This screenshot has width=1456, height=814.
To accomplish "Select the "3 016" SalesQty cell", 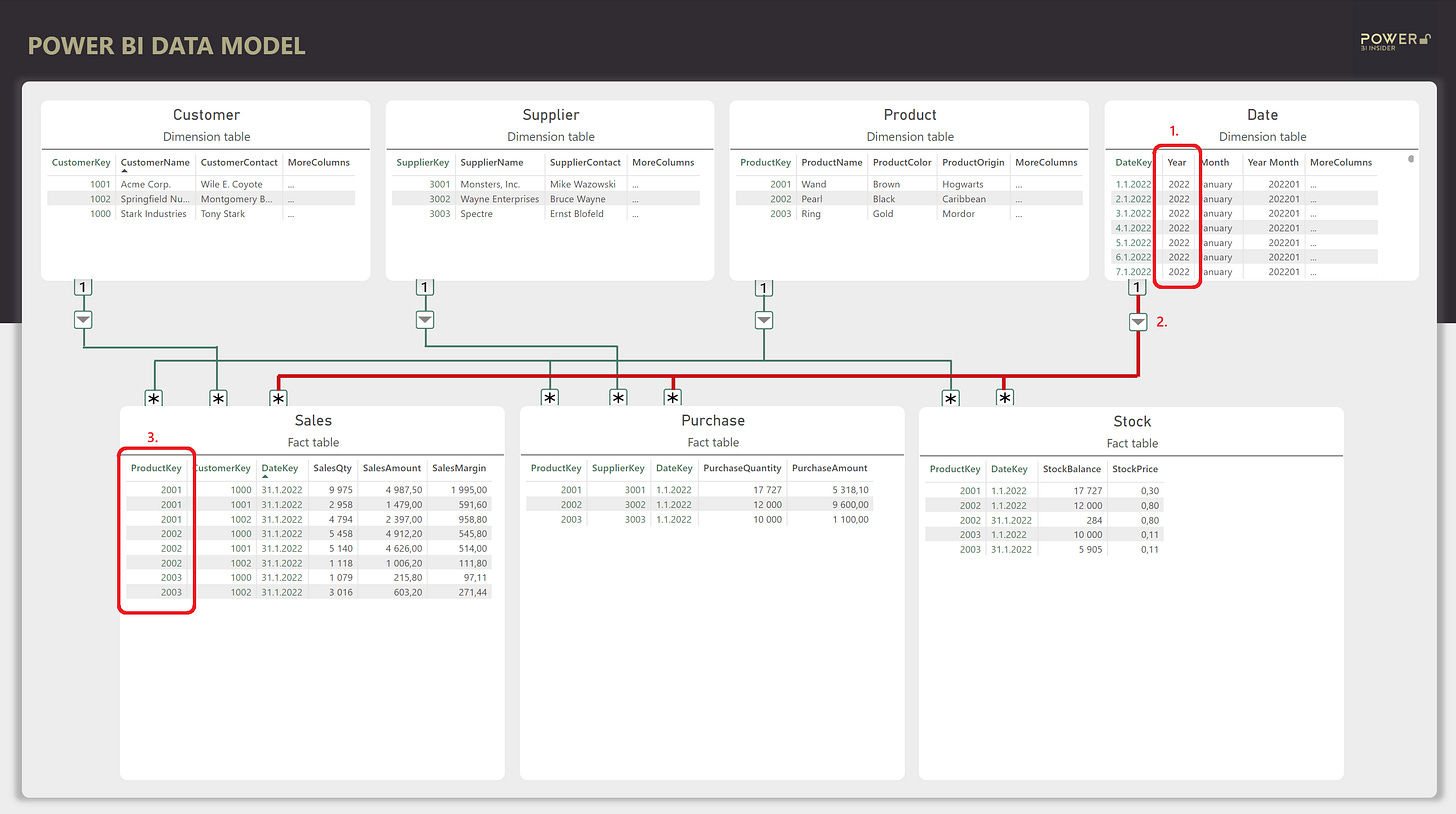I will pyautogui.click(x=340, y=592).
